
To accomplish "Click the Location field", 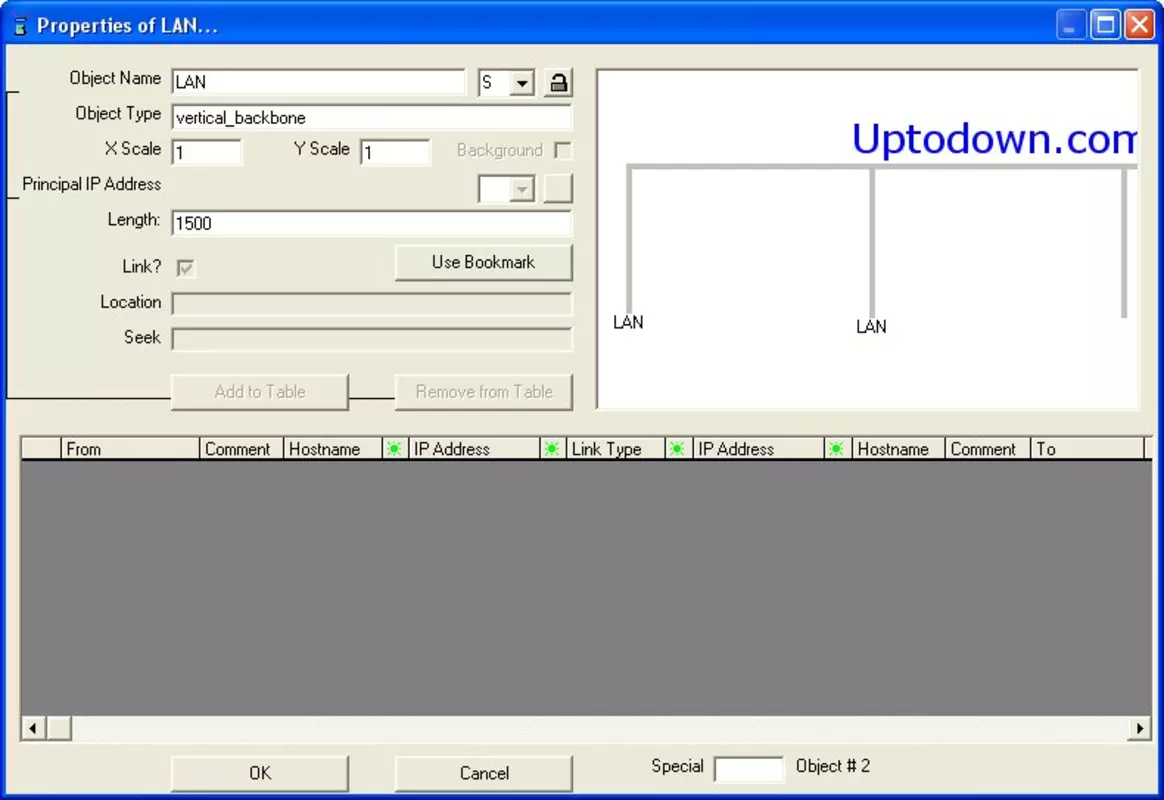I will coord(372,303).
